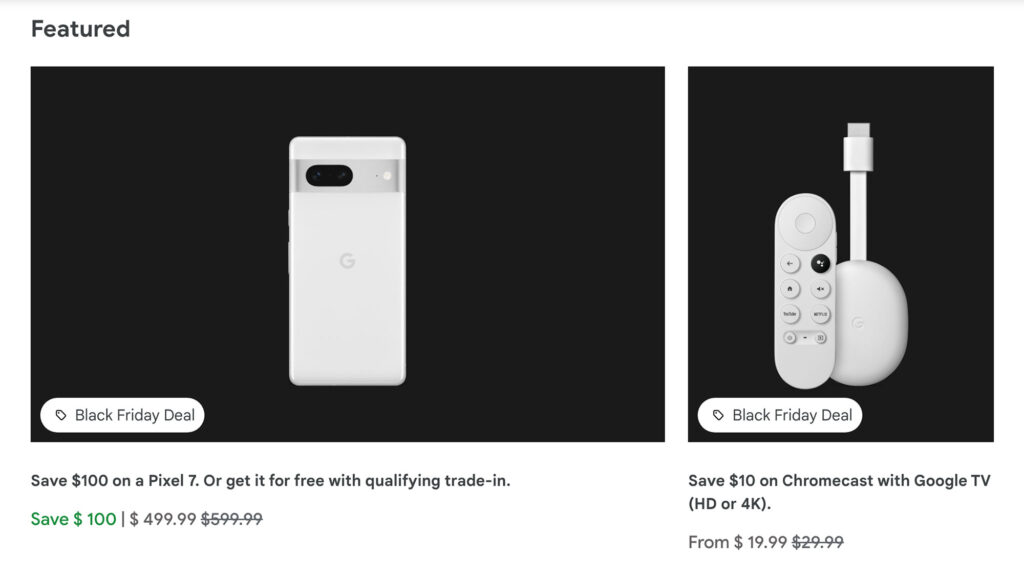The image size is (1024, 576).
Task: Click the green Save $ 100 text
Action: pyautogui.click(x=73, y=519)
